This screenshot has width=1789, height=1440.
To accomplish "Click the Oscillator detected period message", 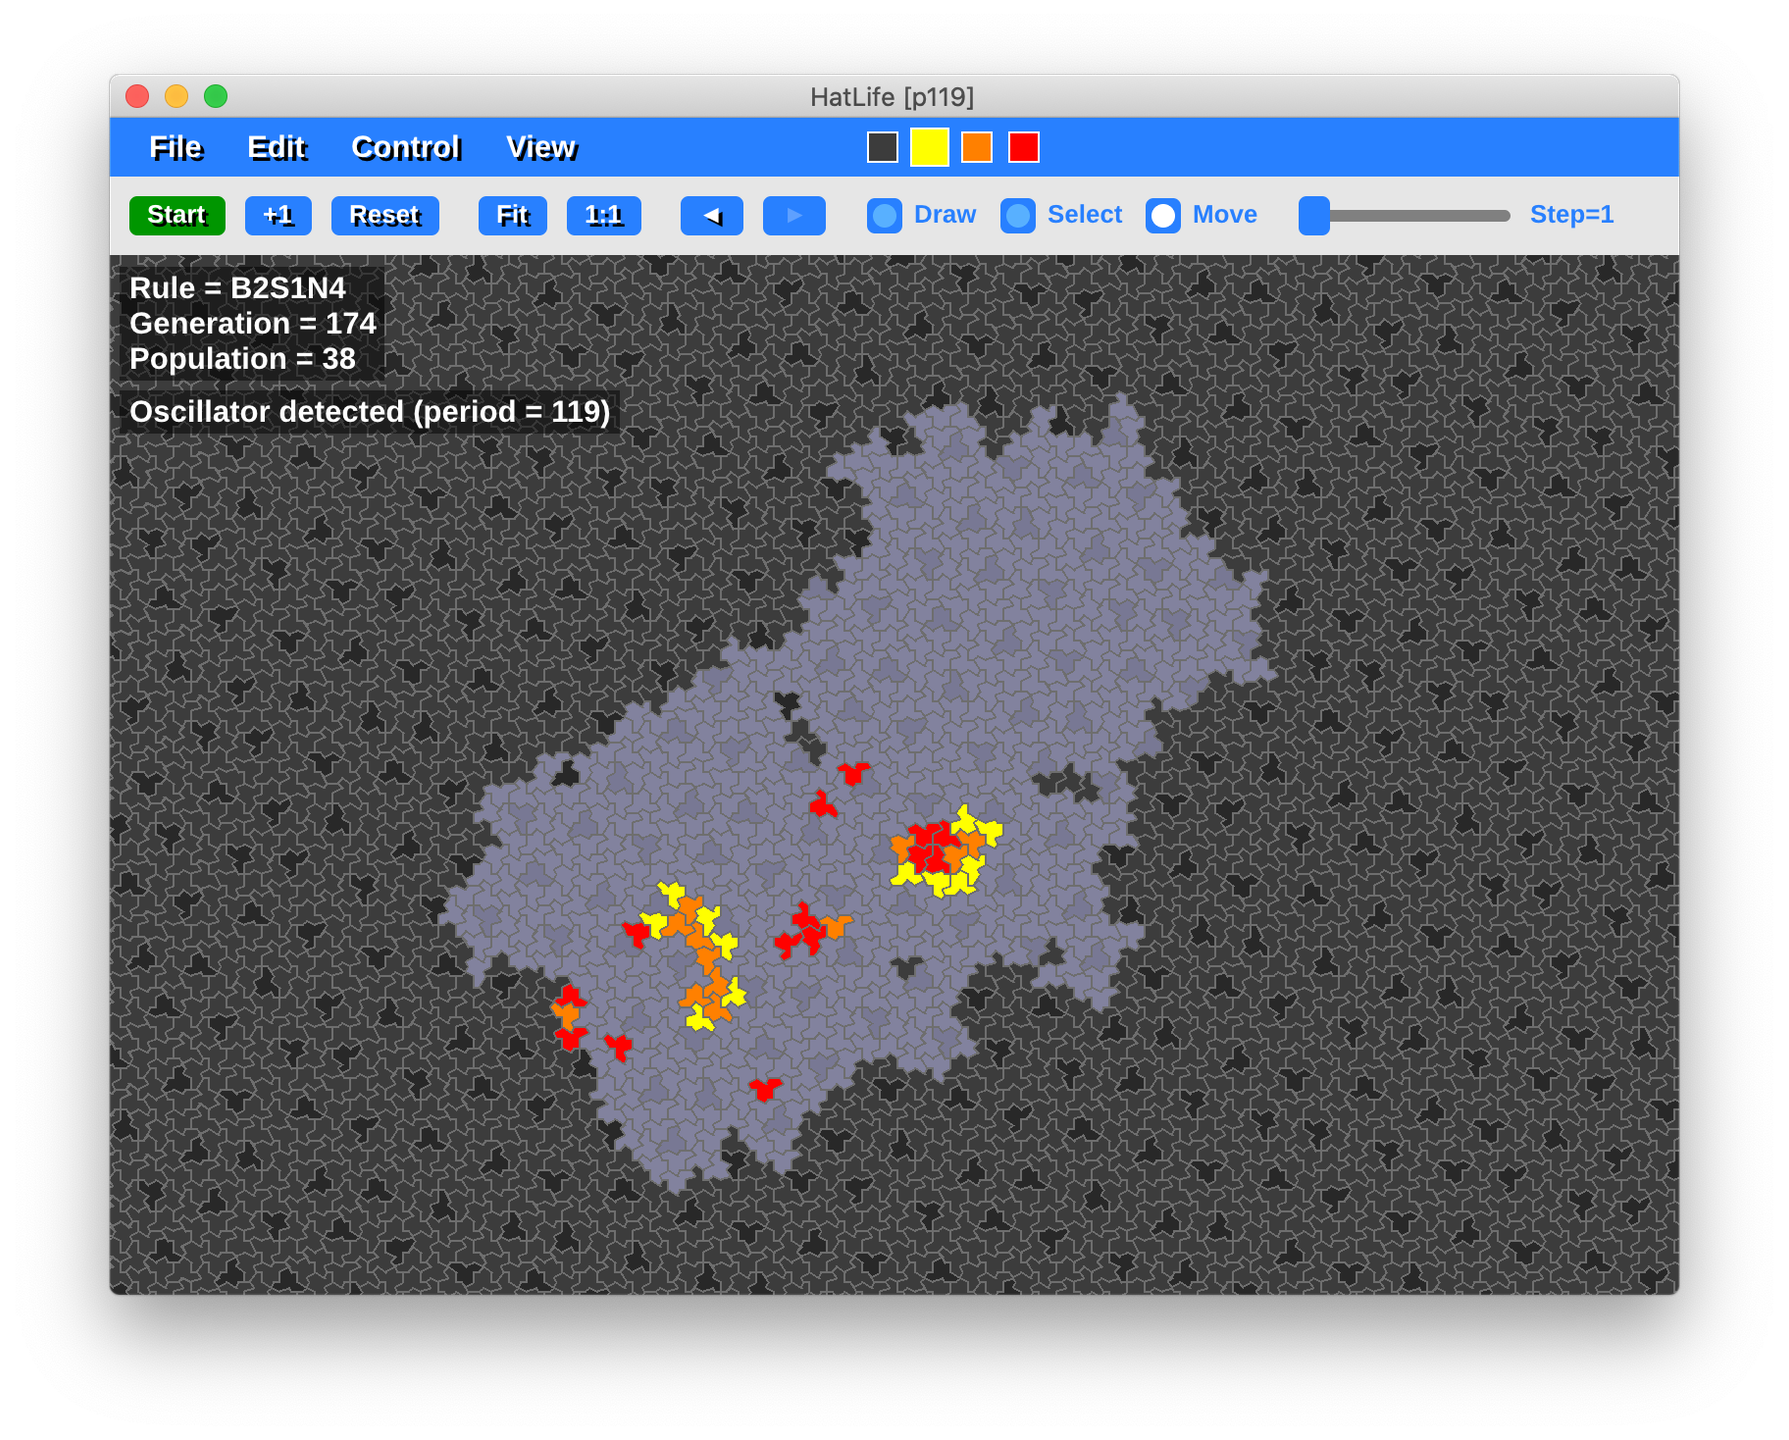I will tap(370, 412).
